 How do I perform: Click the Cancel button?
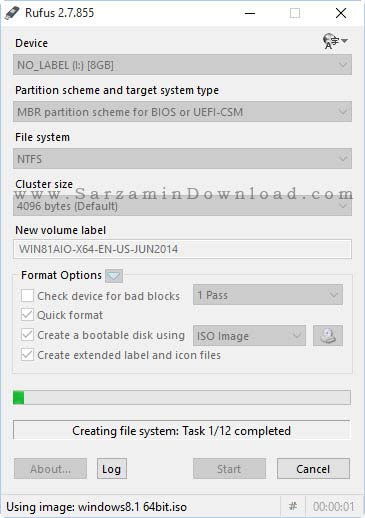pyautogui.click(x=313, y=469)
